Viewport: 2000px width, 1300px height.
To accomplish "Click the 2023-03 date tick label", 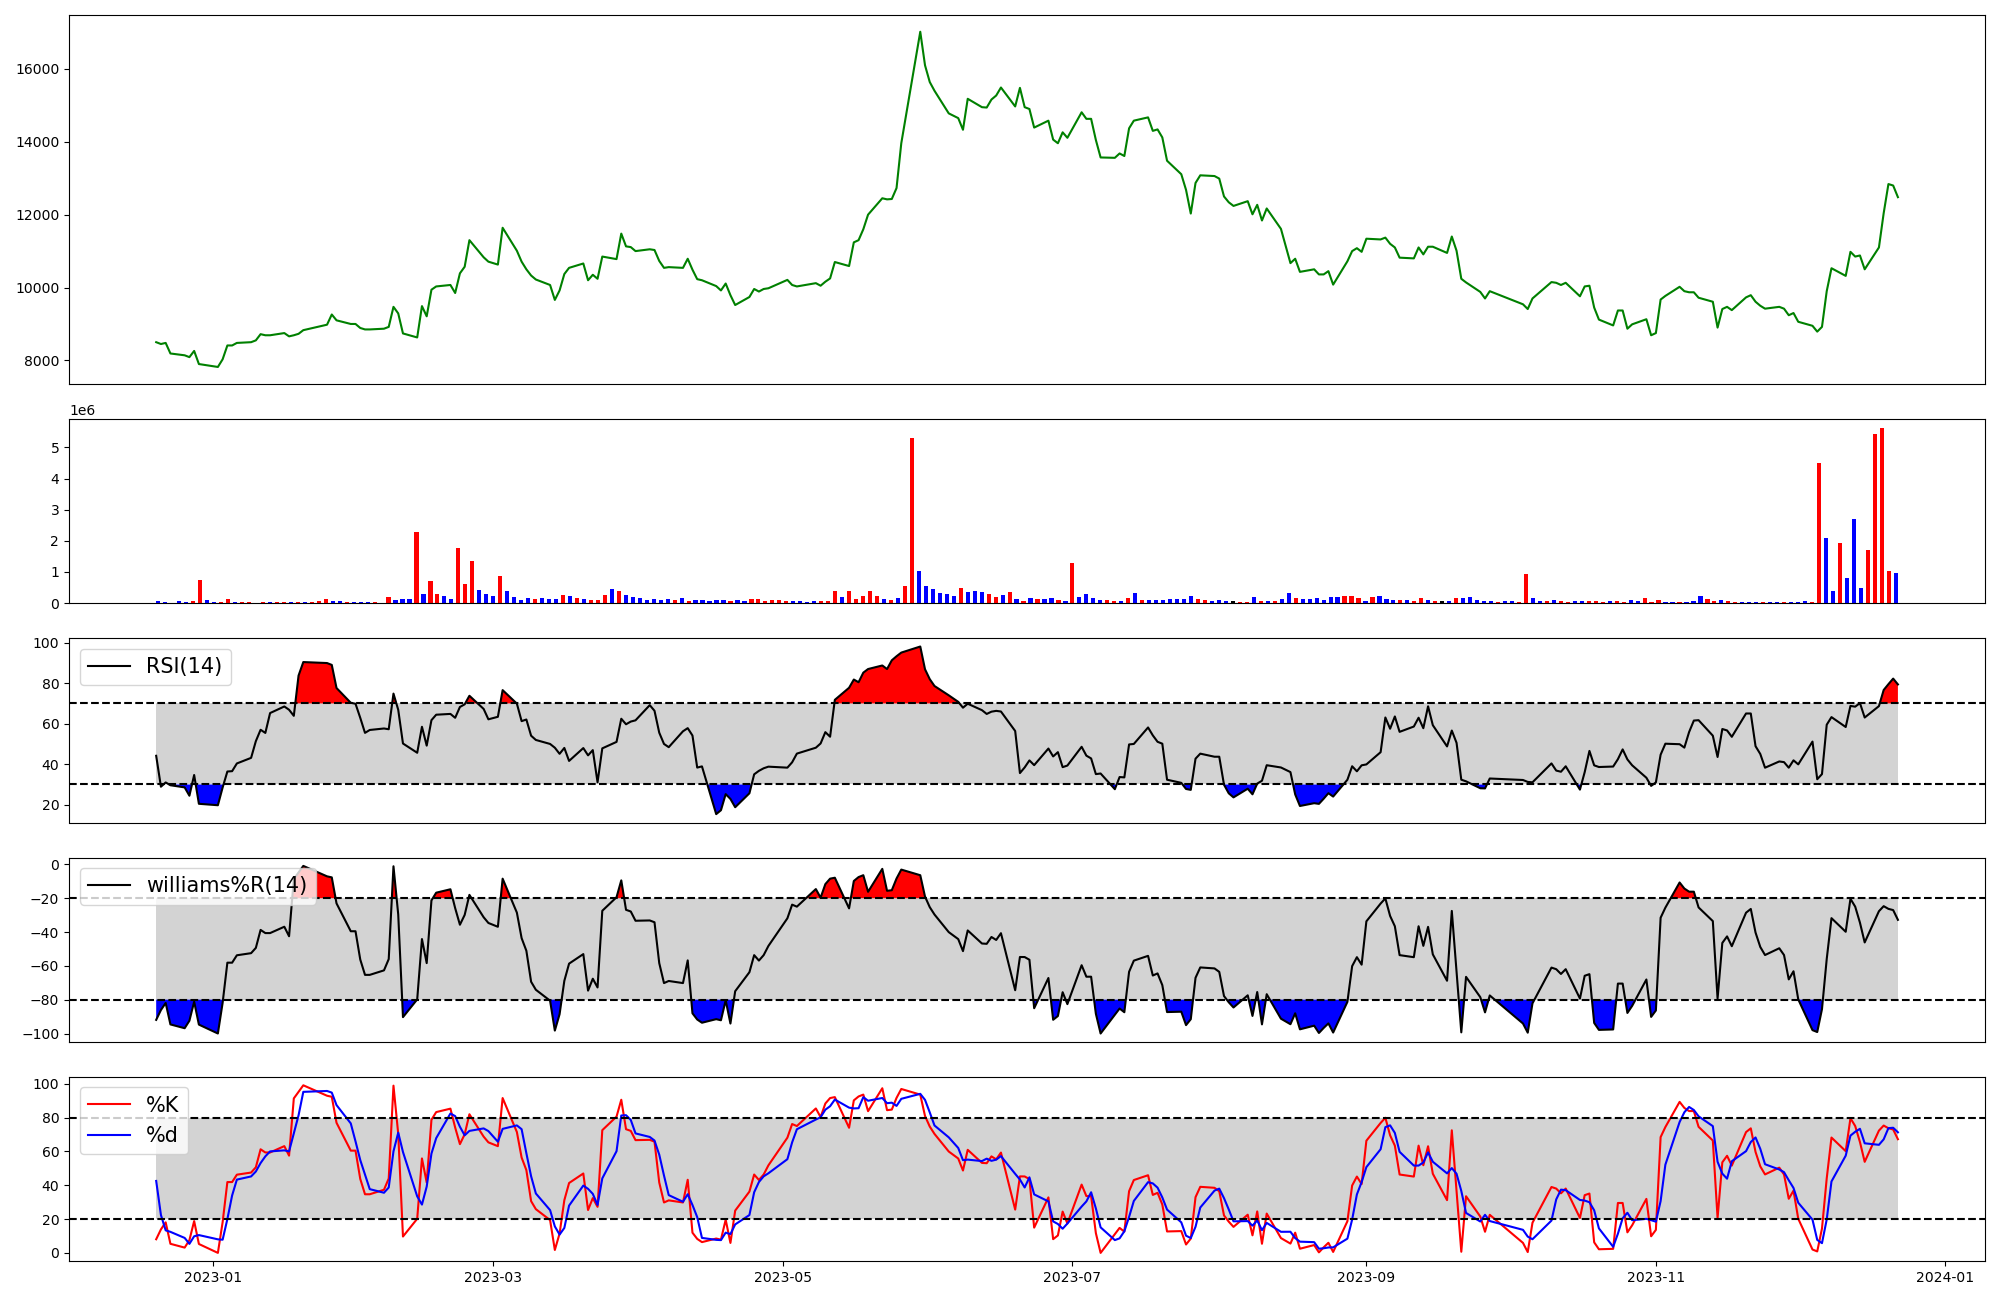I will (493, 1277).
